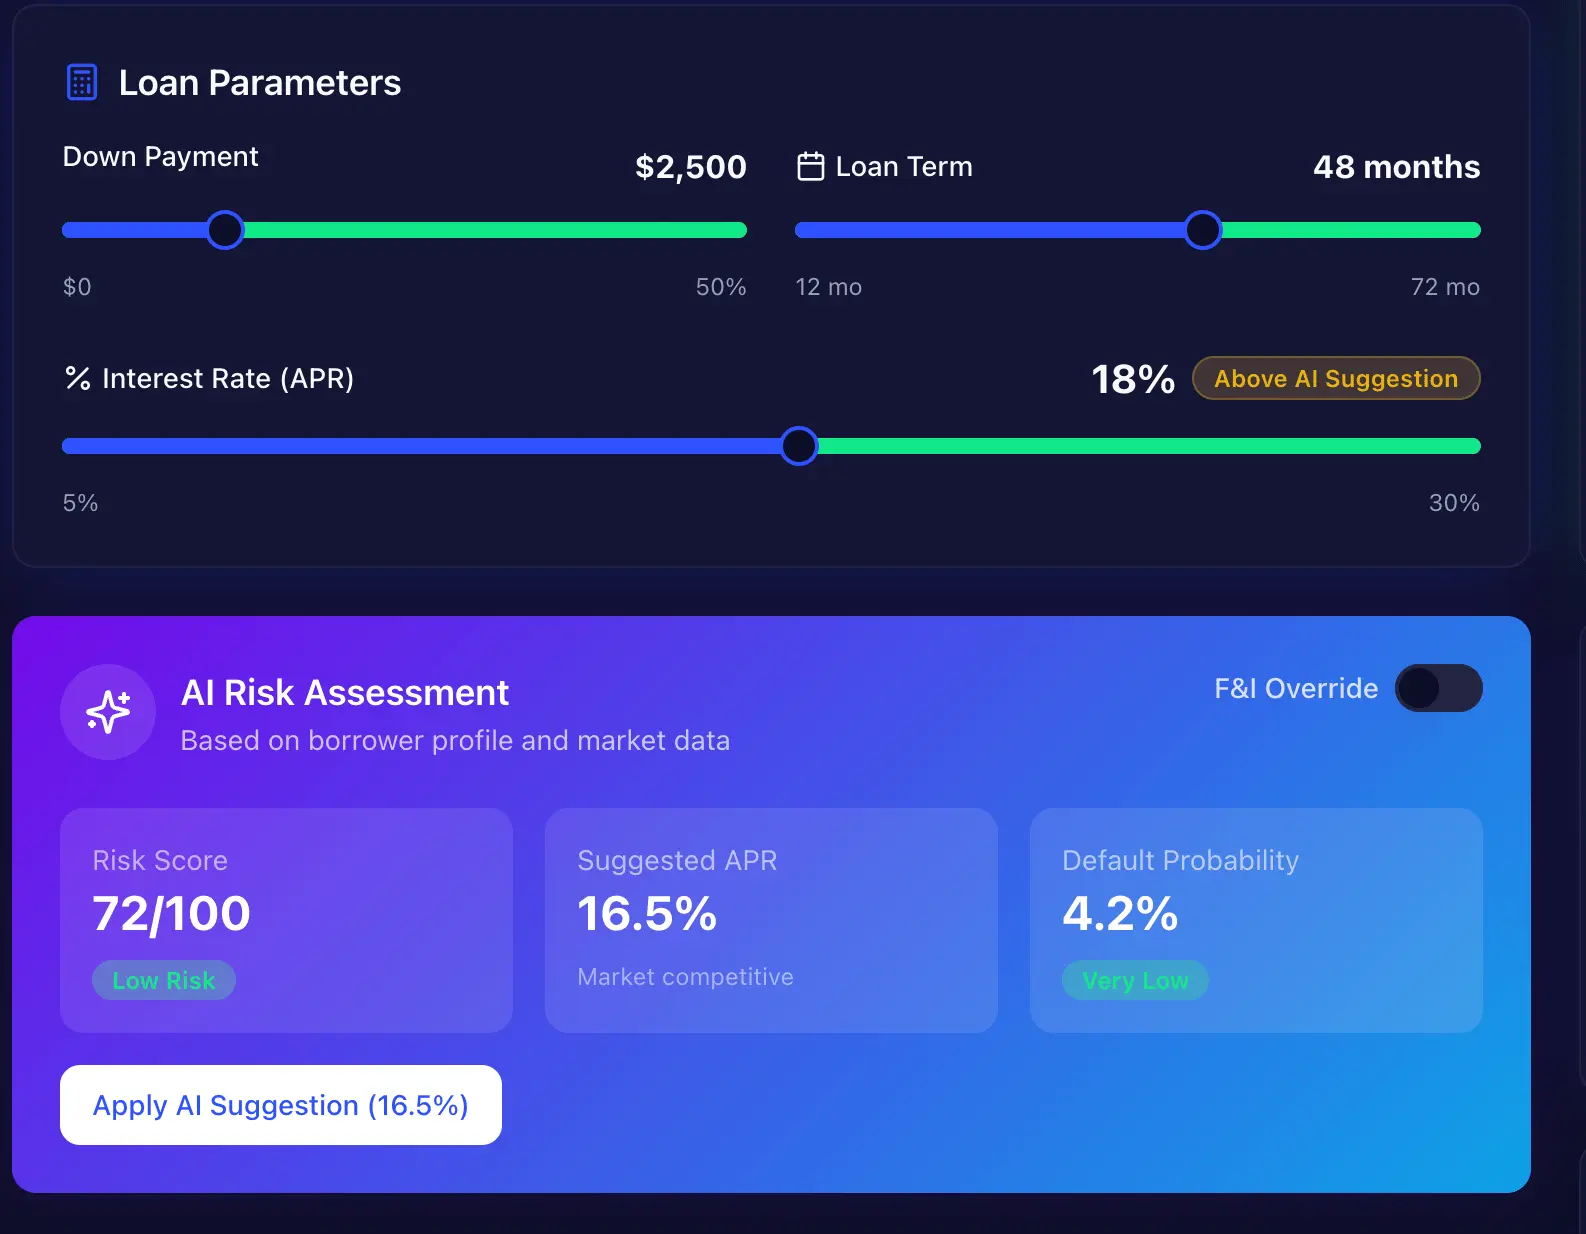Click the AI Risk Assessment heading
1586x1234 pixels.
(x=345, y=692)
